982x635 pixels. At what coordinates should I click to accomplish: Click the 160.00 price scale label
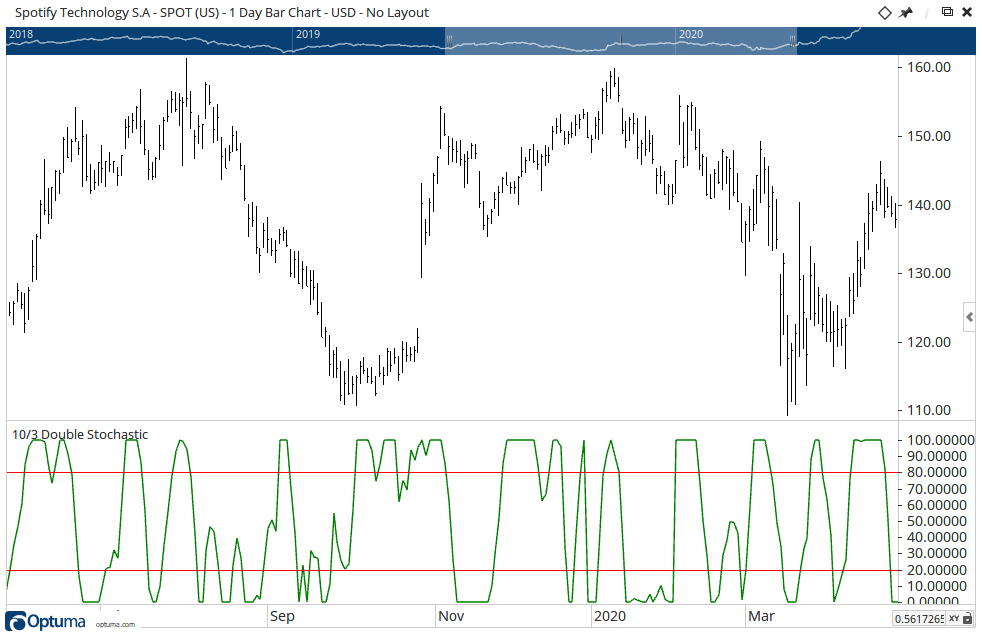point(929,68)
